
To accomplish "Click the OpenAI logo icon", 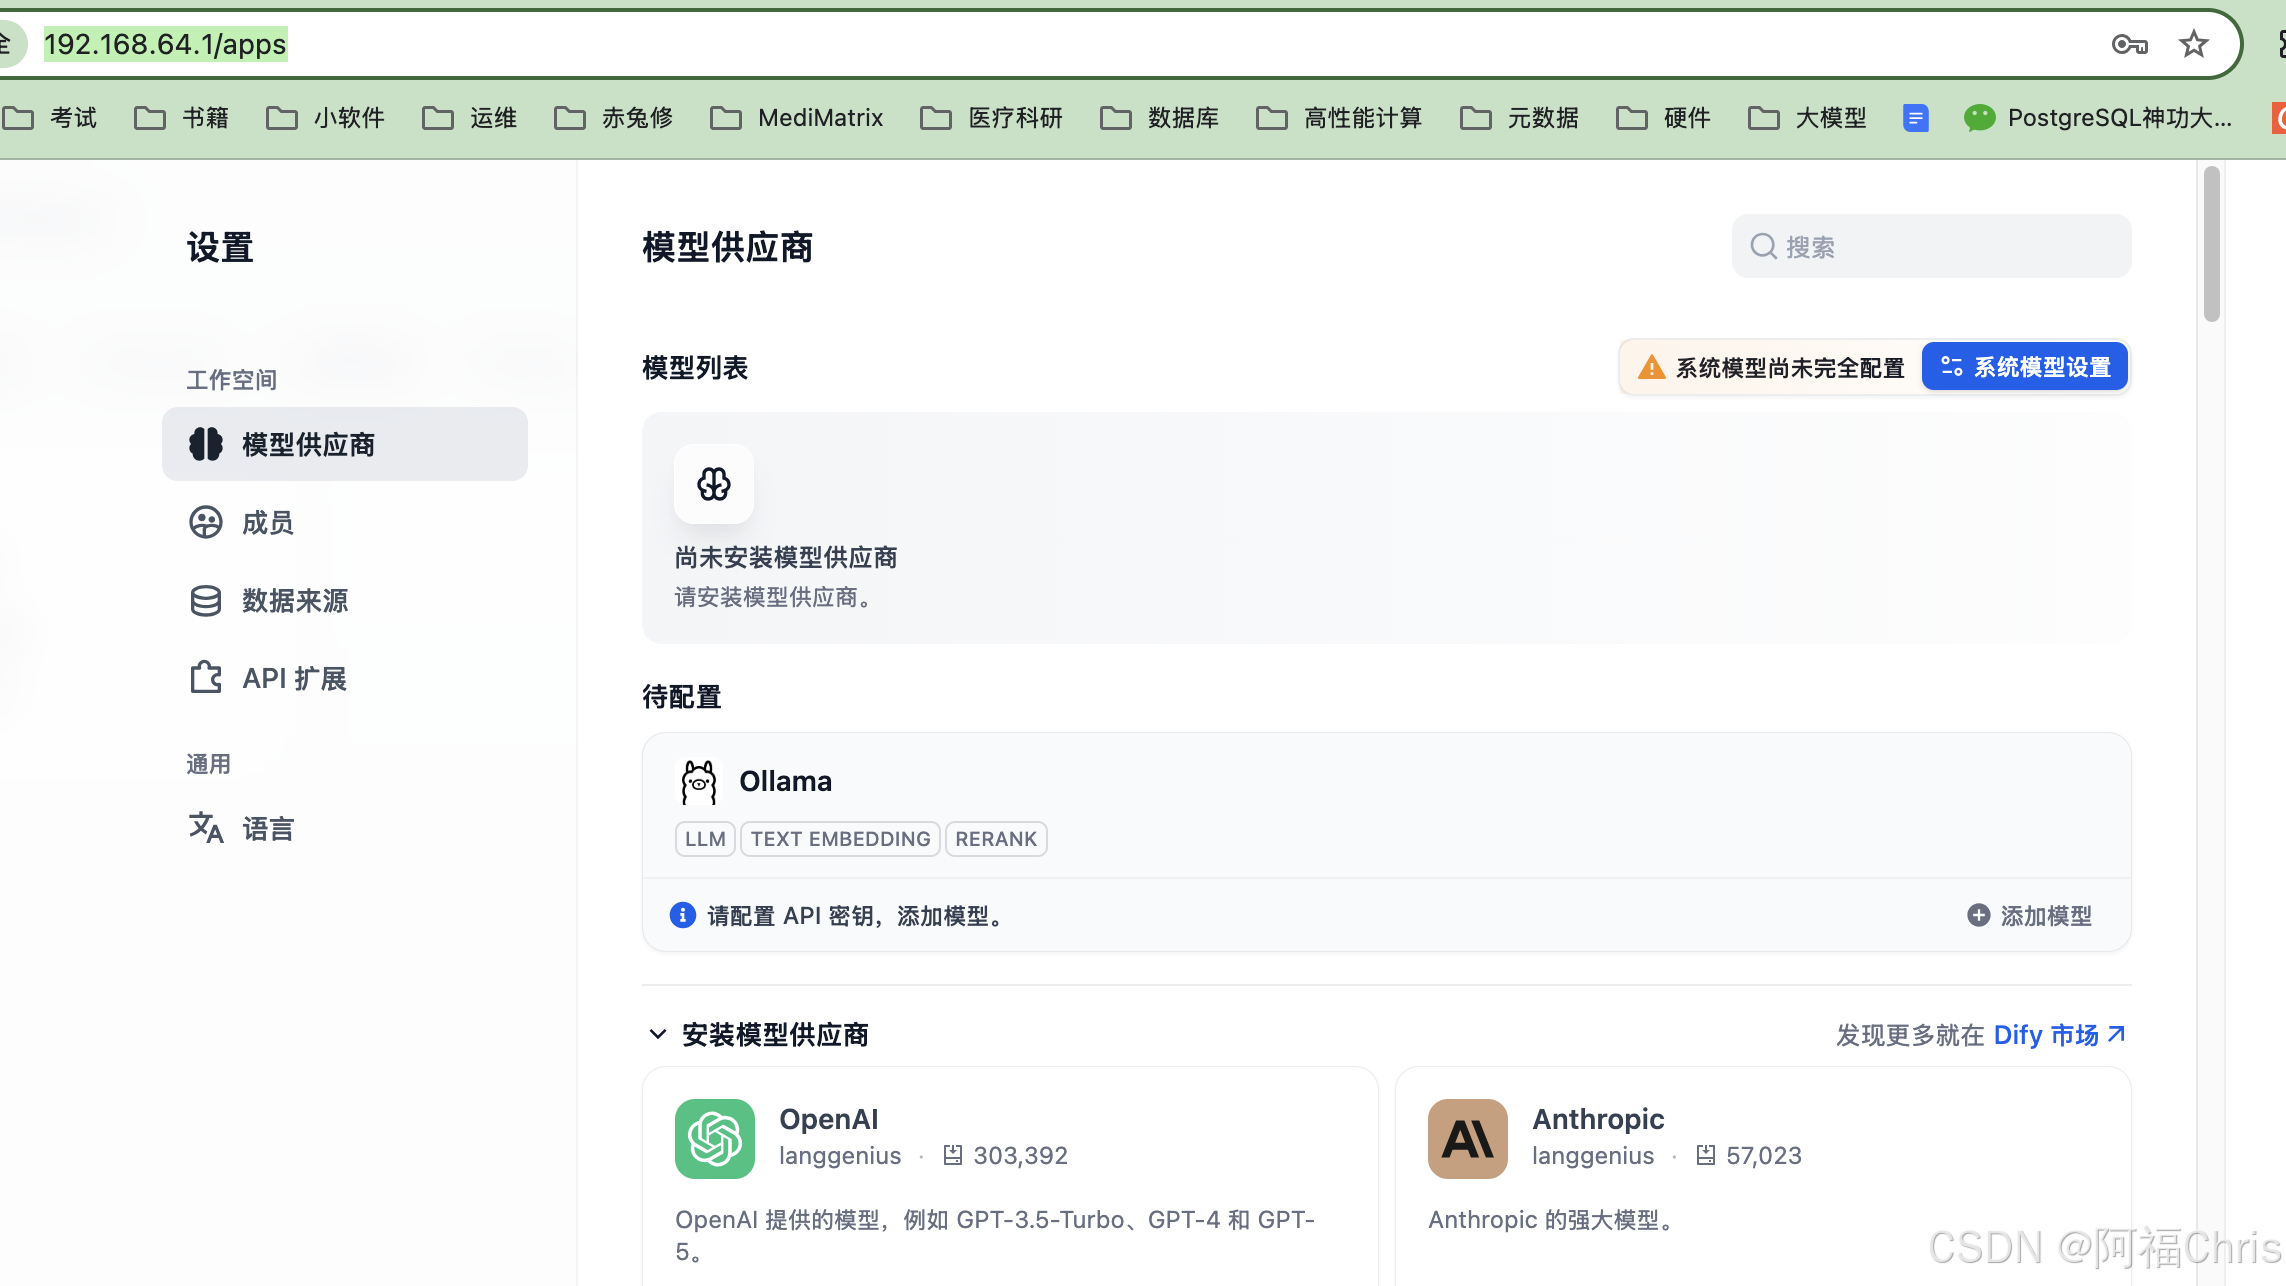I will tap(714, 1139).
